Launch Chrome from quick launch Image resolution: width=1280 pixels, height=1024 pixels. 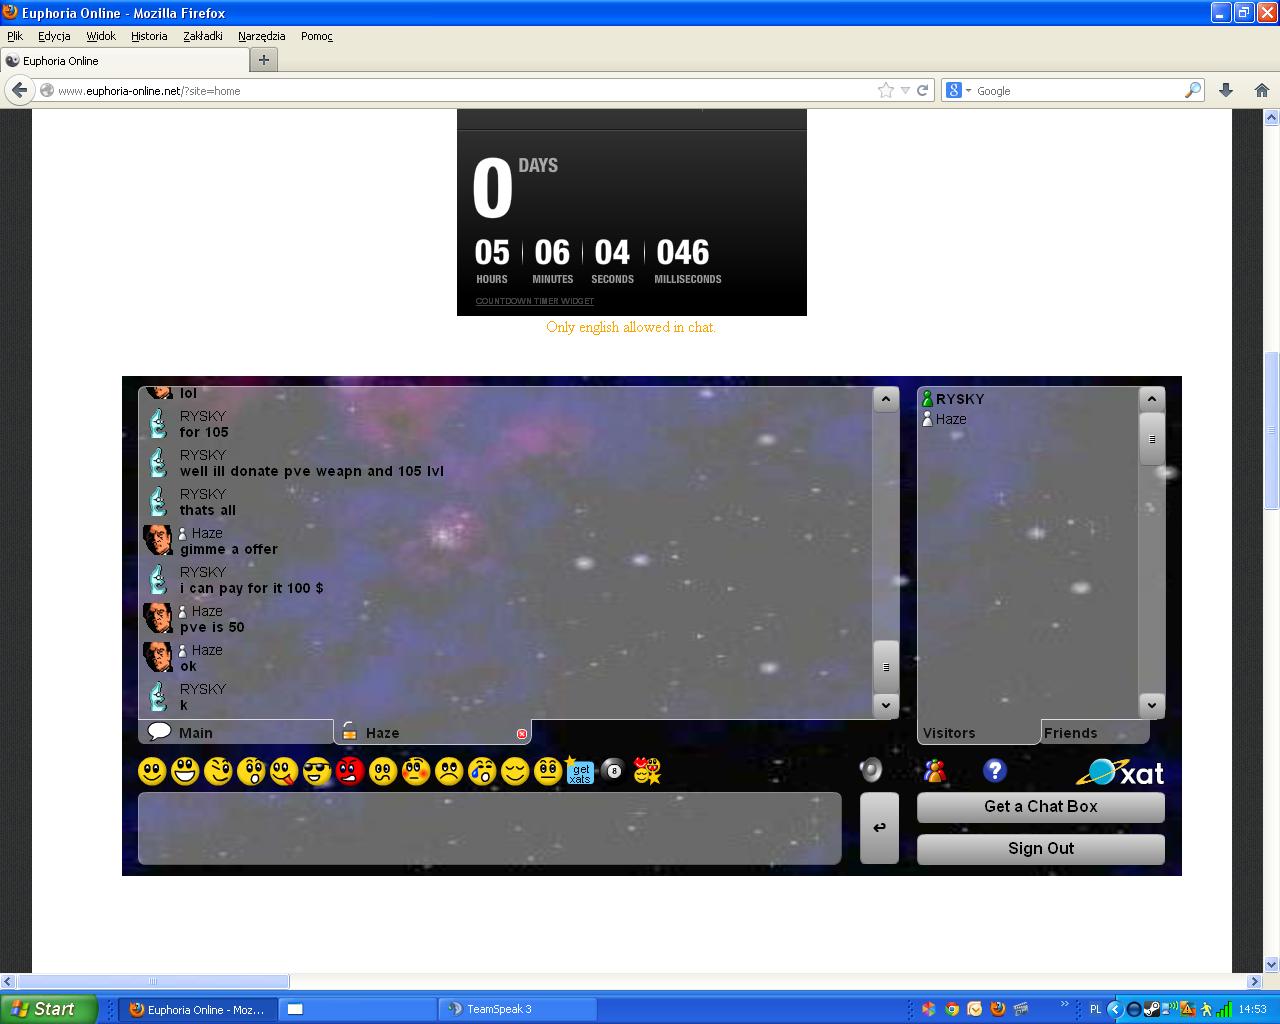point(951,1009)
